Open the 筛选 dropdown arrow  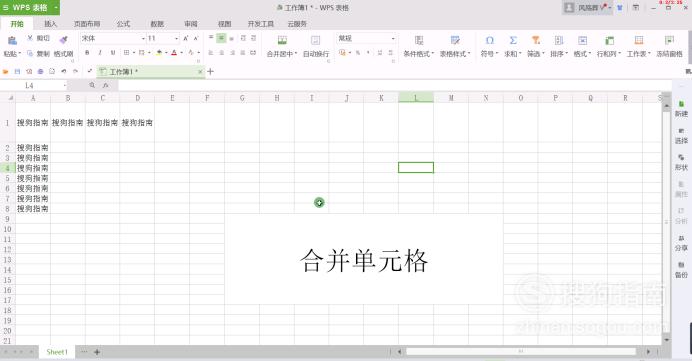(543, 54)
